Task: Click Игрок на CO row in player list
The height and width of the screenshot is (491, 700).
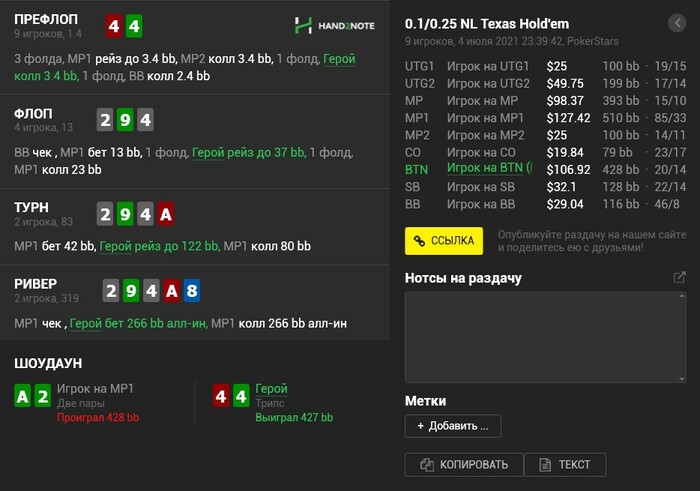Action: click(546, 153)
